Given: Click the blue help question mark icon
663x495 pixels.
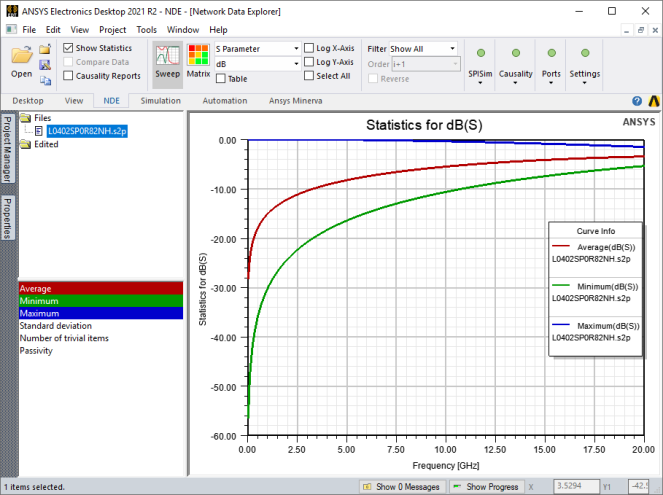Looking at the screenshot, I should (x=637, y=101).
